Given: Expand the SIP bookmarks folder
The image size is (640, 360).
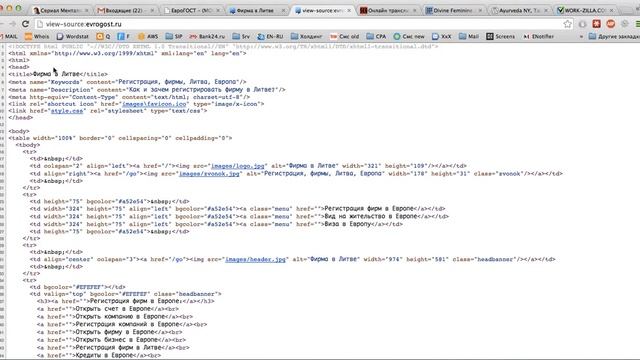Looking at the screenshot, I should coord(173,36).
